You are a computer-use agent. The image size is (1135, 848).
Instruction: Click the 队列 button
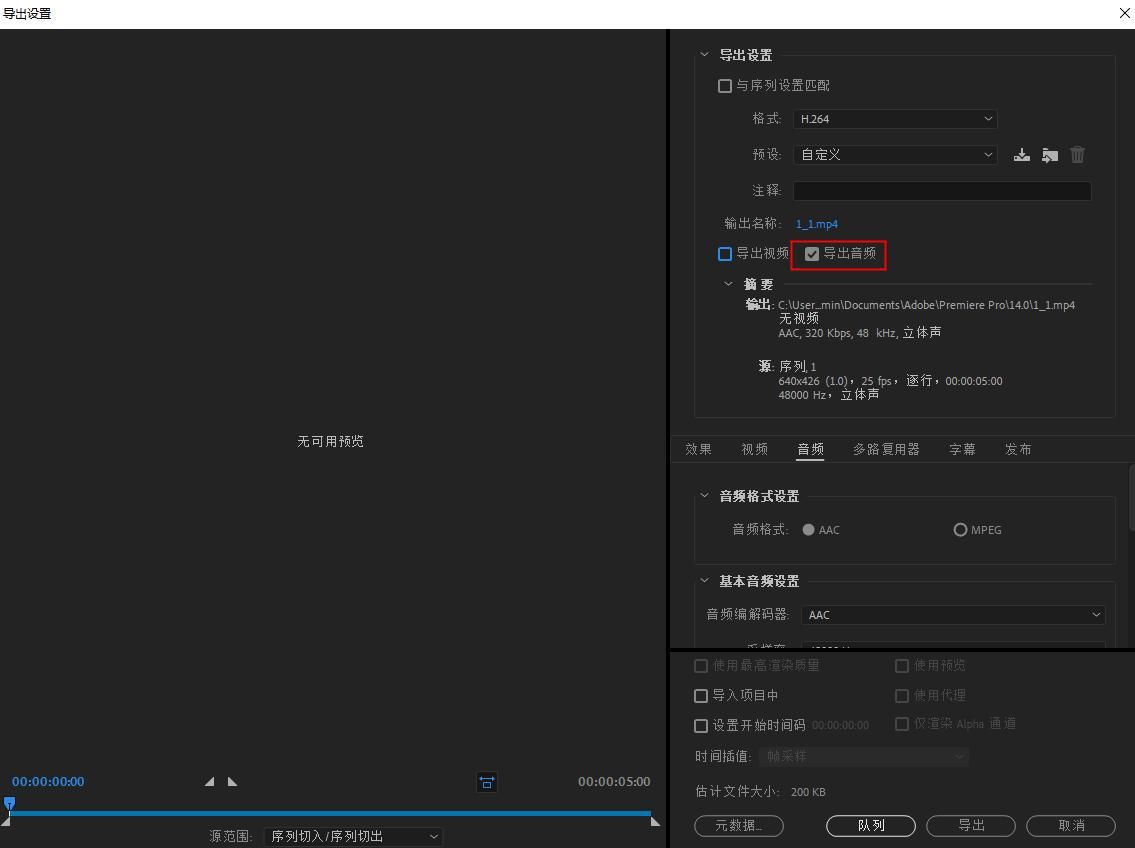pyautogui.click(x=871, y=826)
